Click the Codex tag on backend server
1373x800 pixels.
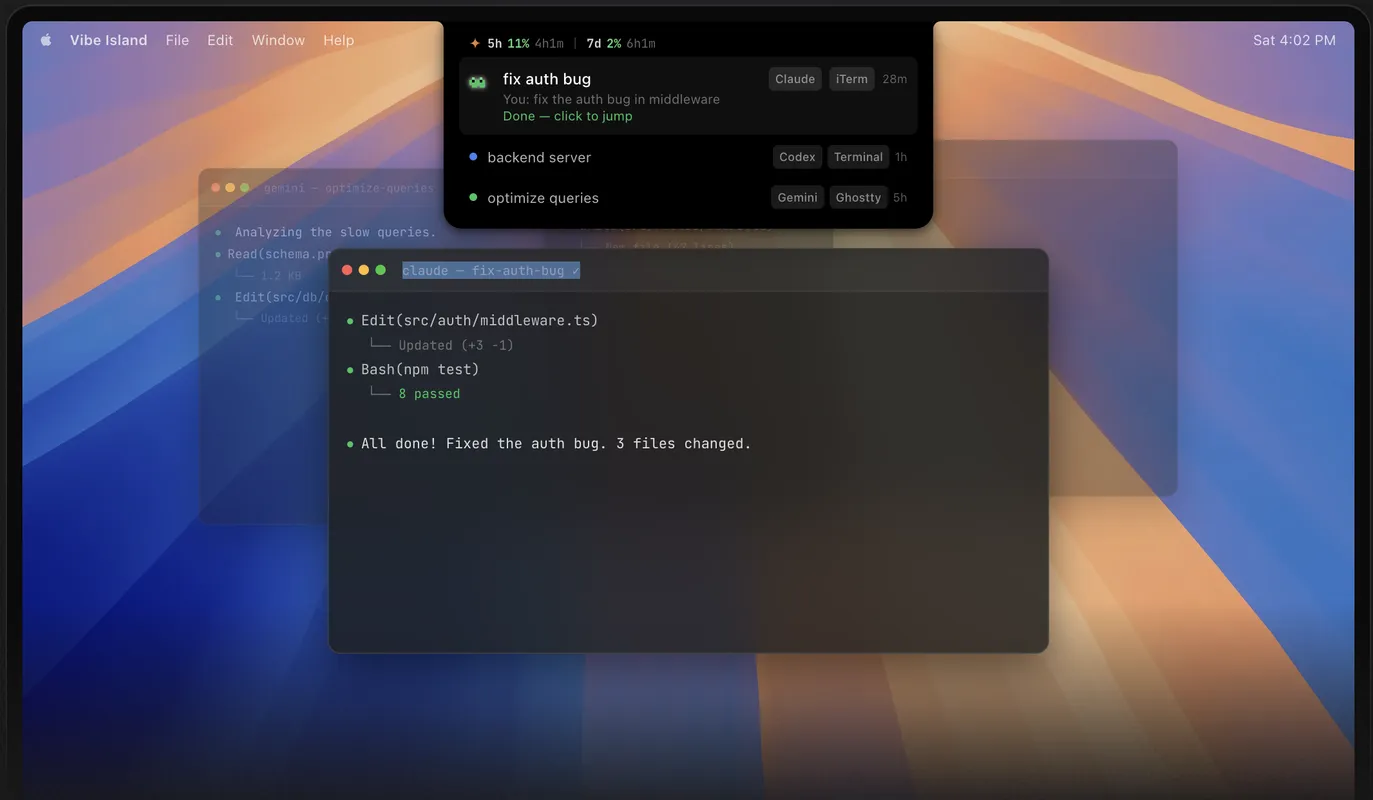point(797,157)
